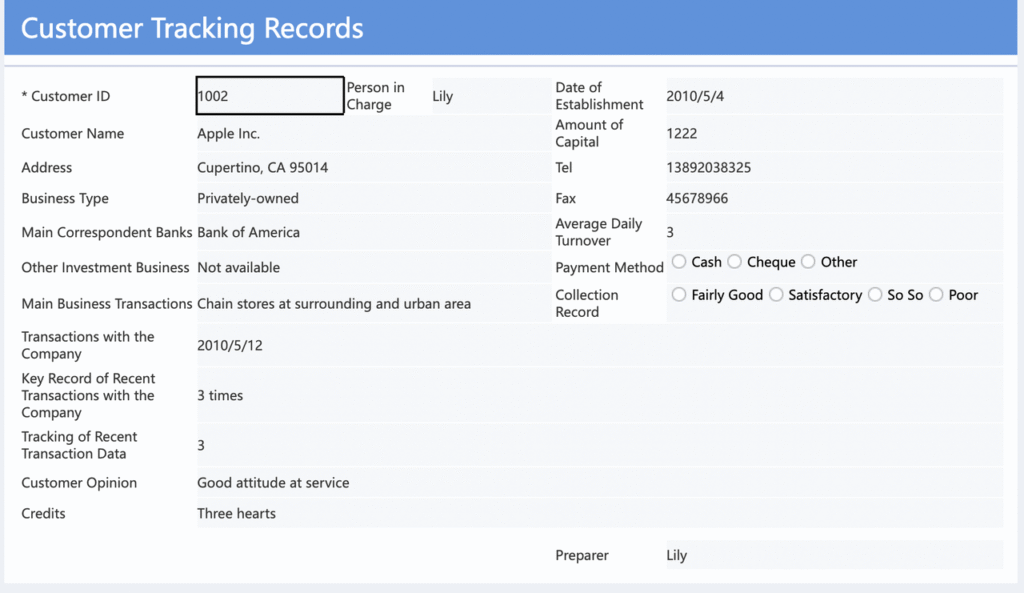Select Poor collection record option
The width and height of the screenshot is (1024, 593).
[936, 295]
